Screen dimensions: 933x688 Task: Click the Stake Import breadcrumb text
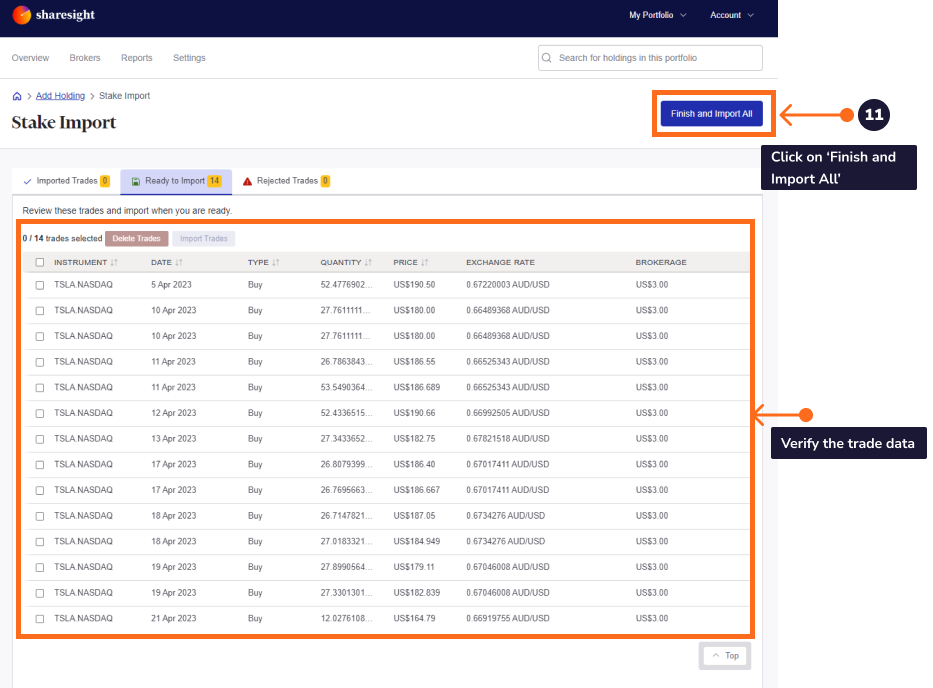[x=124, y=96]
